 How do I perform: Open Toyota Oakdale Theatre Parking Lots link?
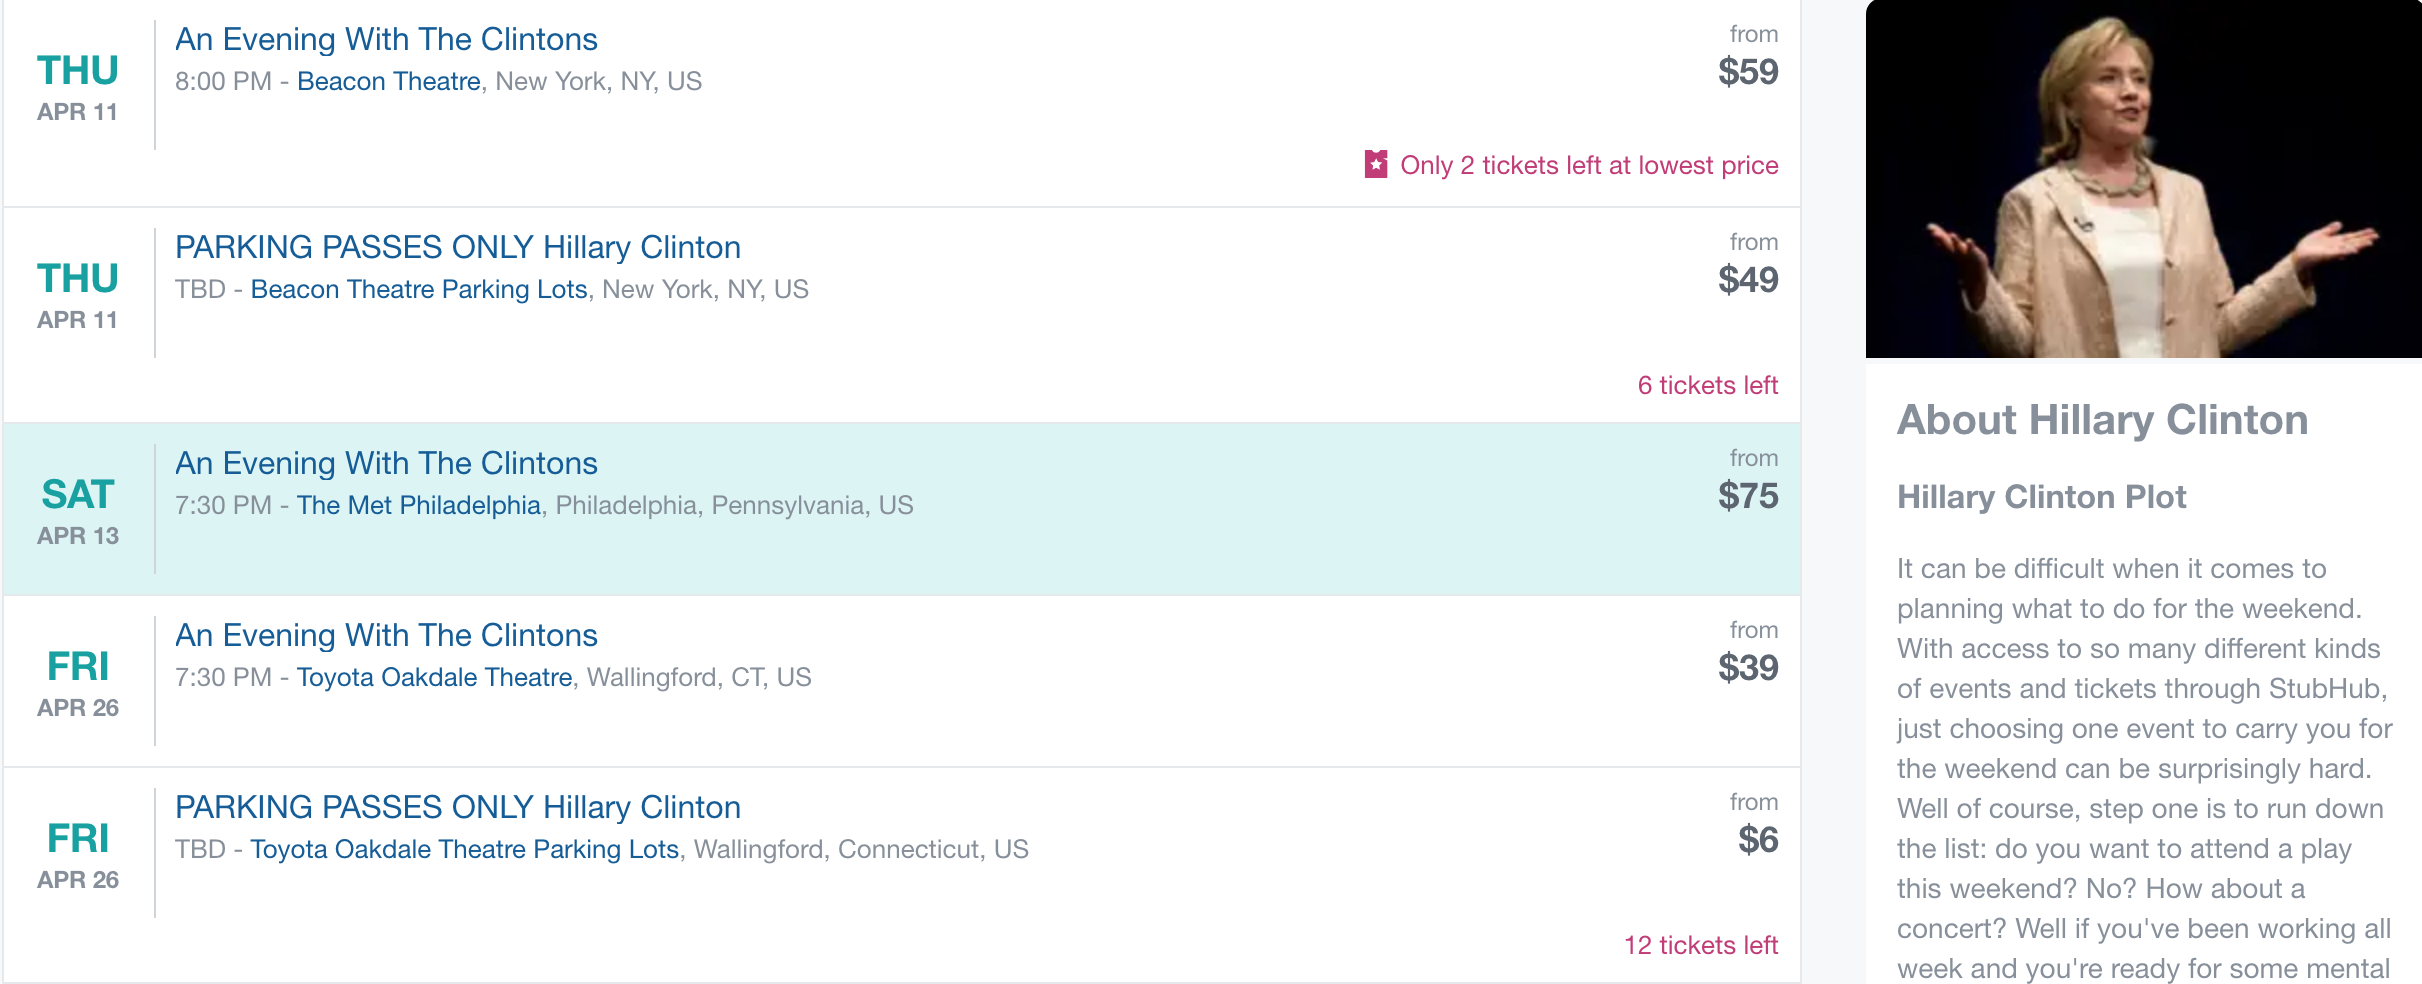[x=465, y=849]
